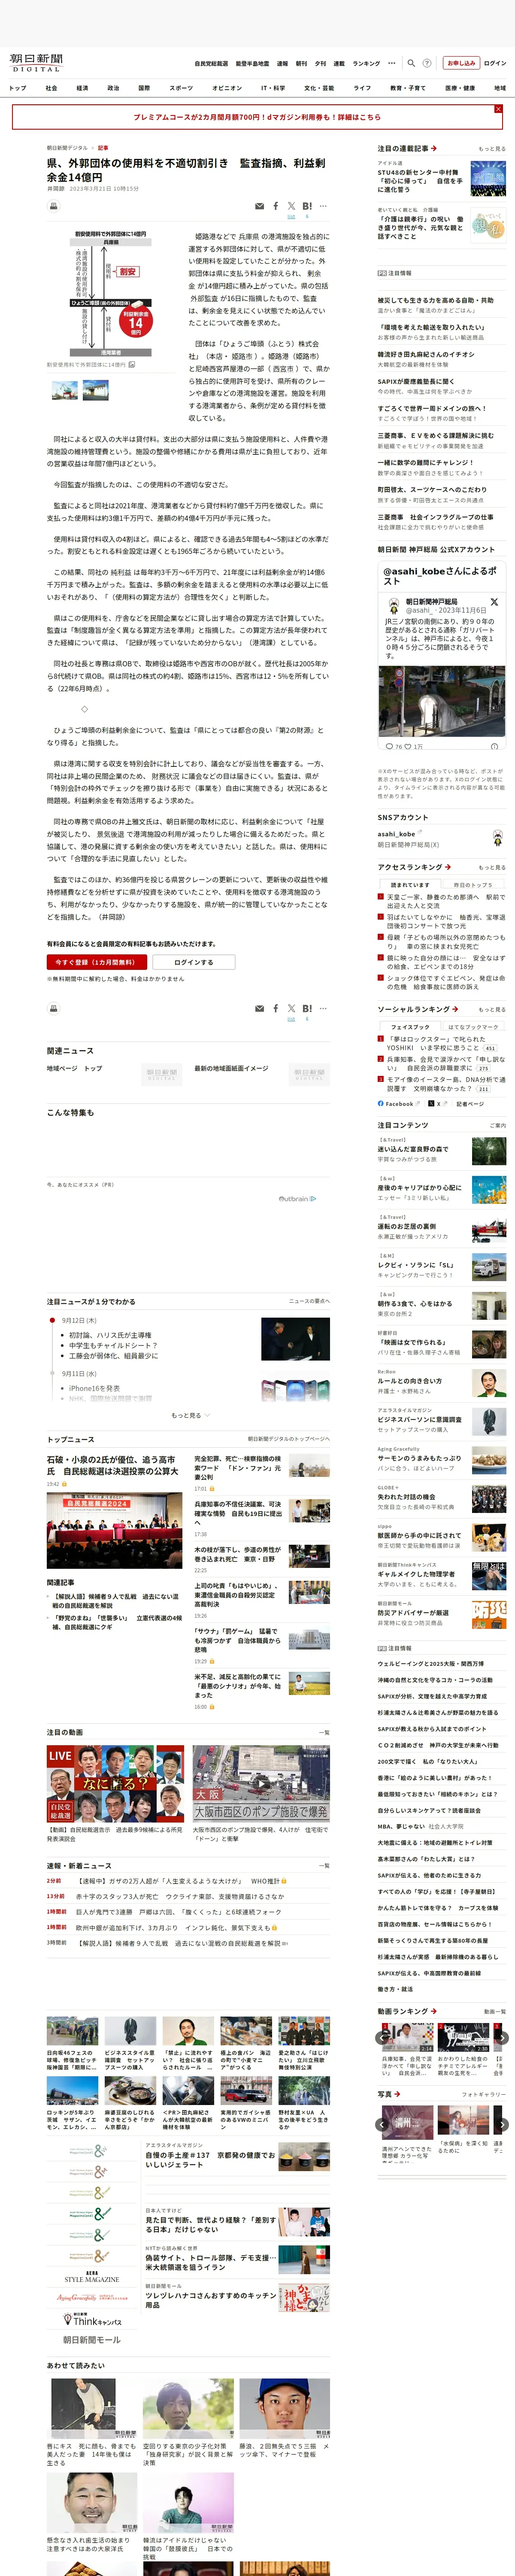This screenshot has height=2576, width=515.
Task: Open もっと見る beside 注目の連載記事
Action: coord(491,149)
